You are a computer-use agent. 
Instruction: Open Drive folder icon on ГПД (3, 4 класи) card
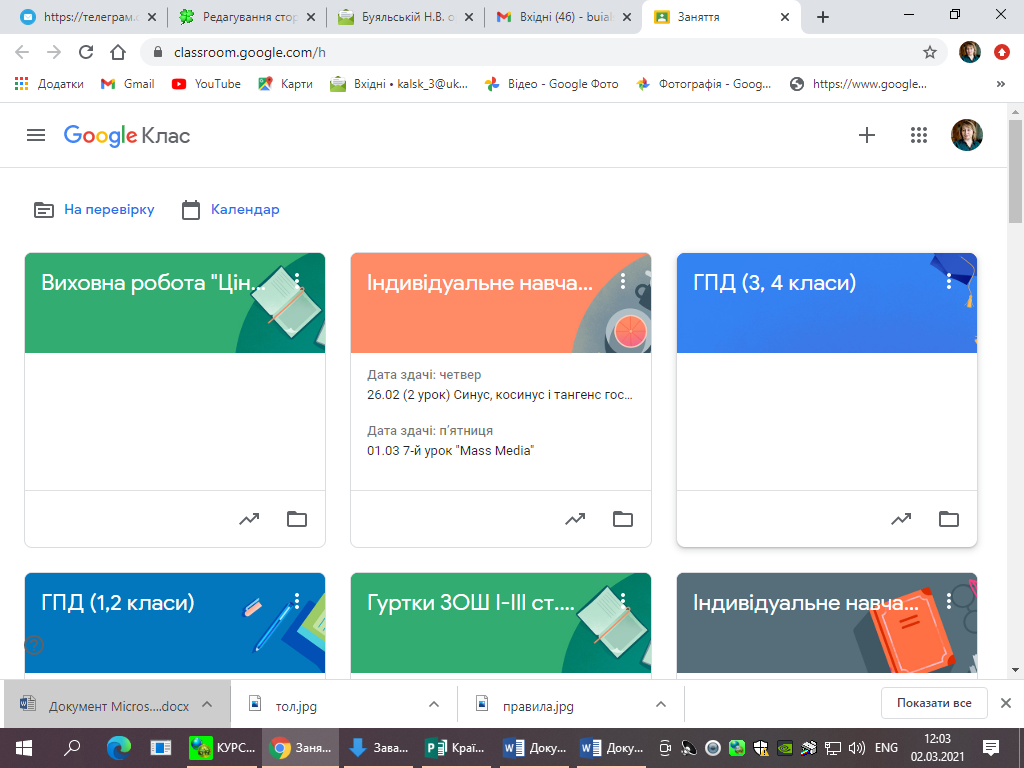(x=949, y=519)
